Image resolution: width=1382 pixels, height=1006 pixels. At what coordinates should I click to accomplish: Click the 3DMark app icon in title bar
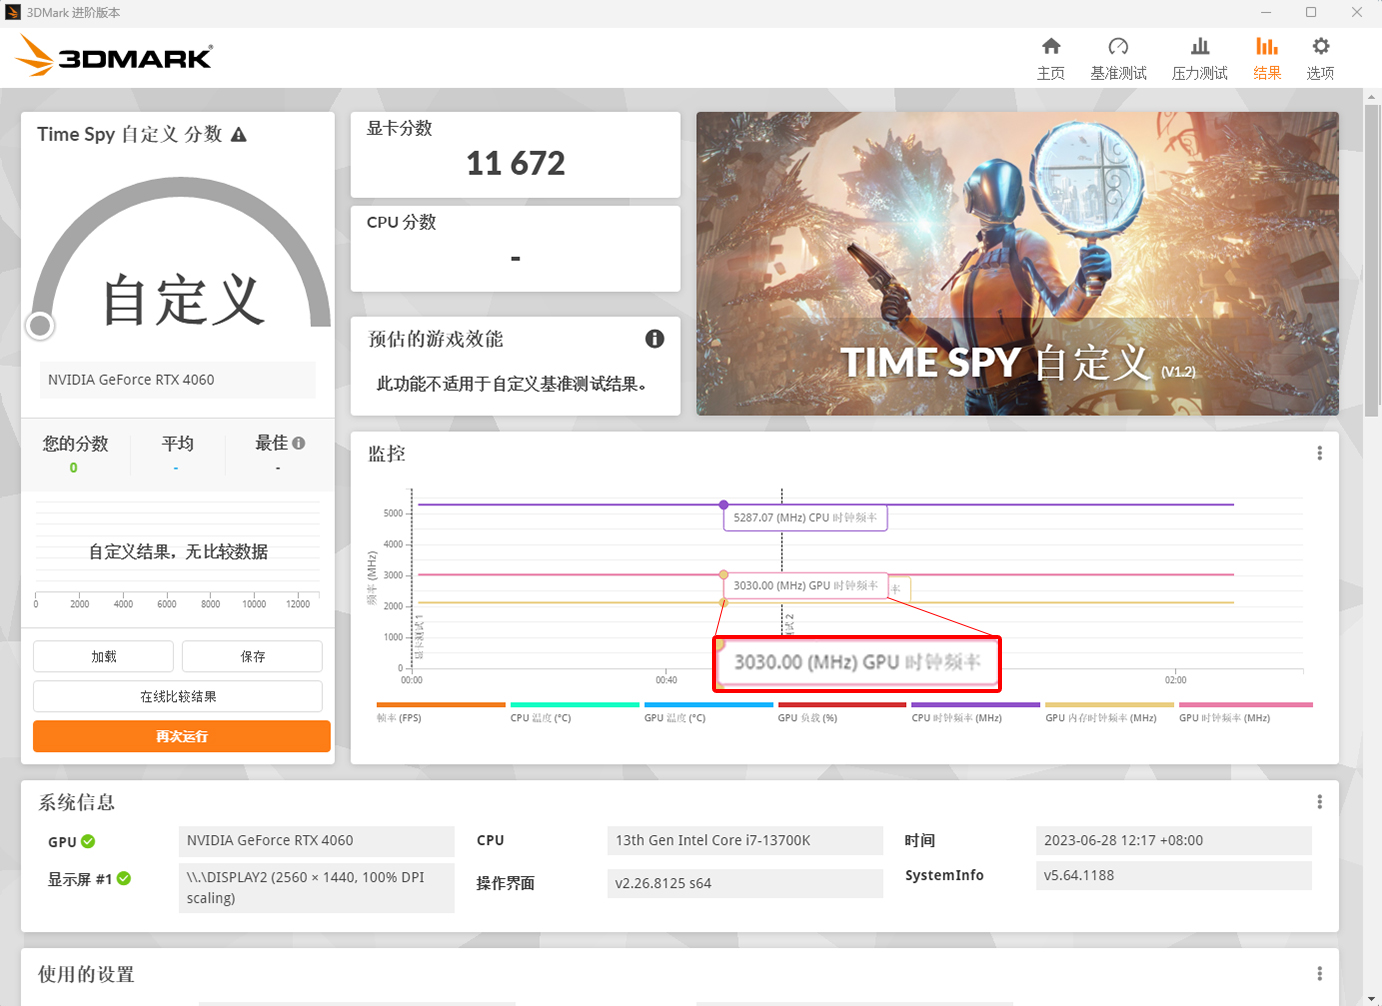(x=13, y=12)
